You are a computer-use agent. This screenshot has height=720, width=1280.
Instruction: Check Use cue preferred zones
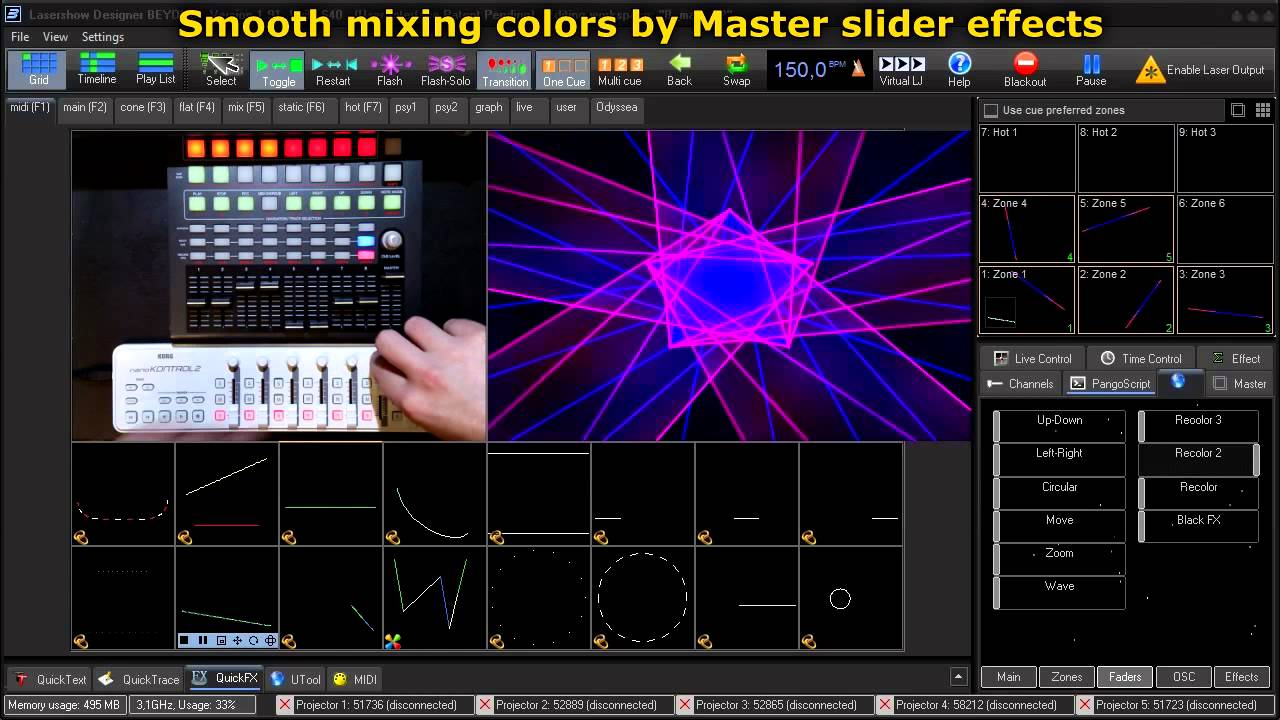pos(991,110)
